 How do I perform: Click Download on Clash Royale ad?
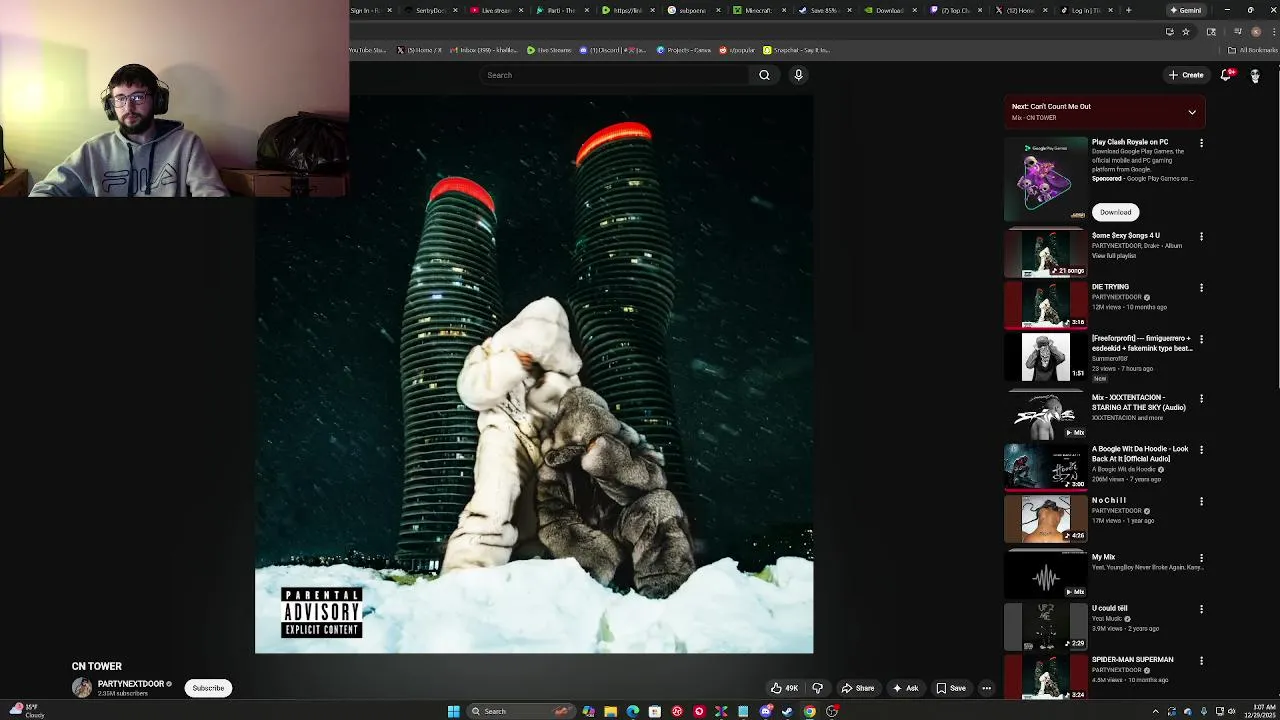tap(1116, 212)
